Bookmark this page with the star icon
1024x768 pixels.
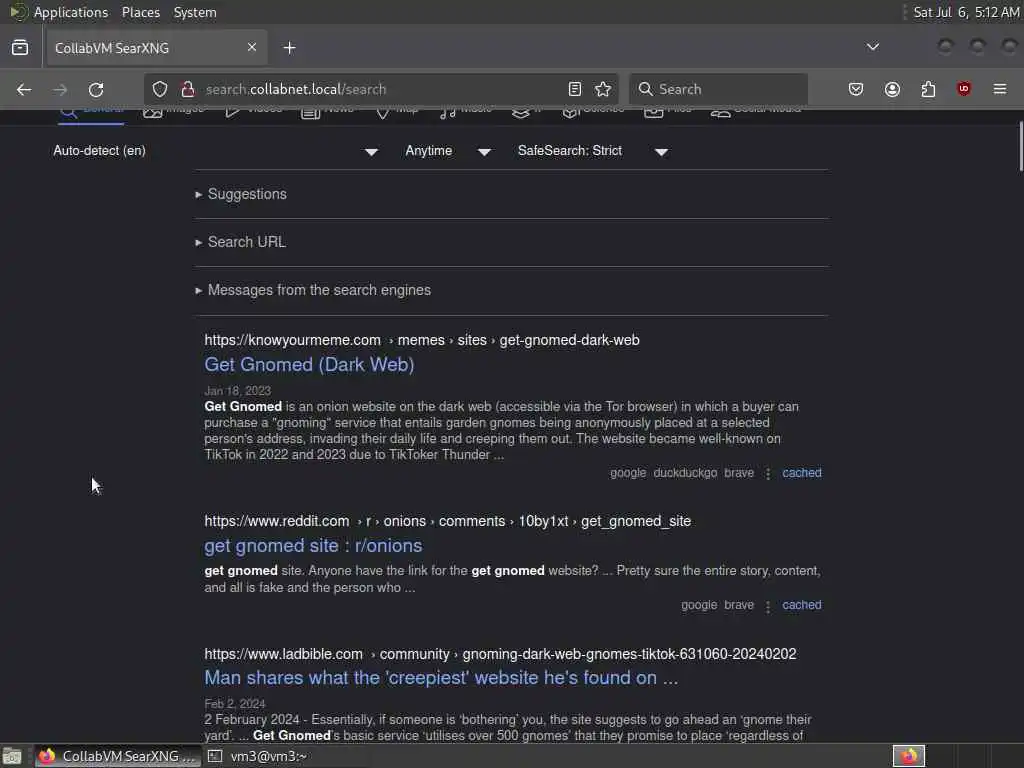[603, 89]
